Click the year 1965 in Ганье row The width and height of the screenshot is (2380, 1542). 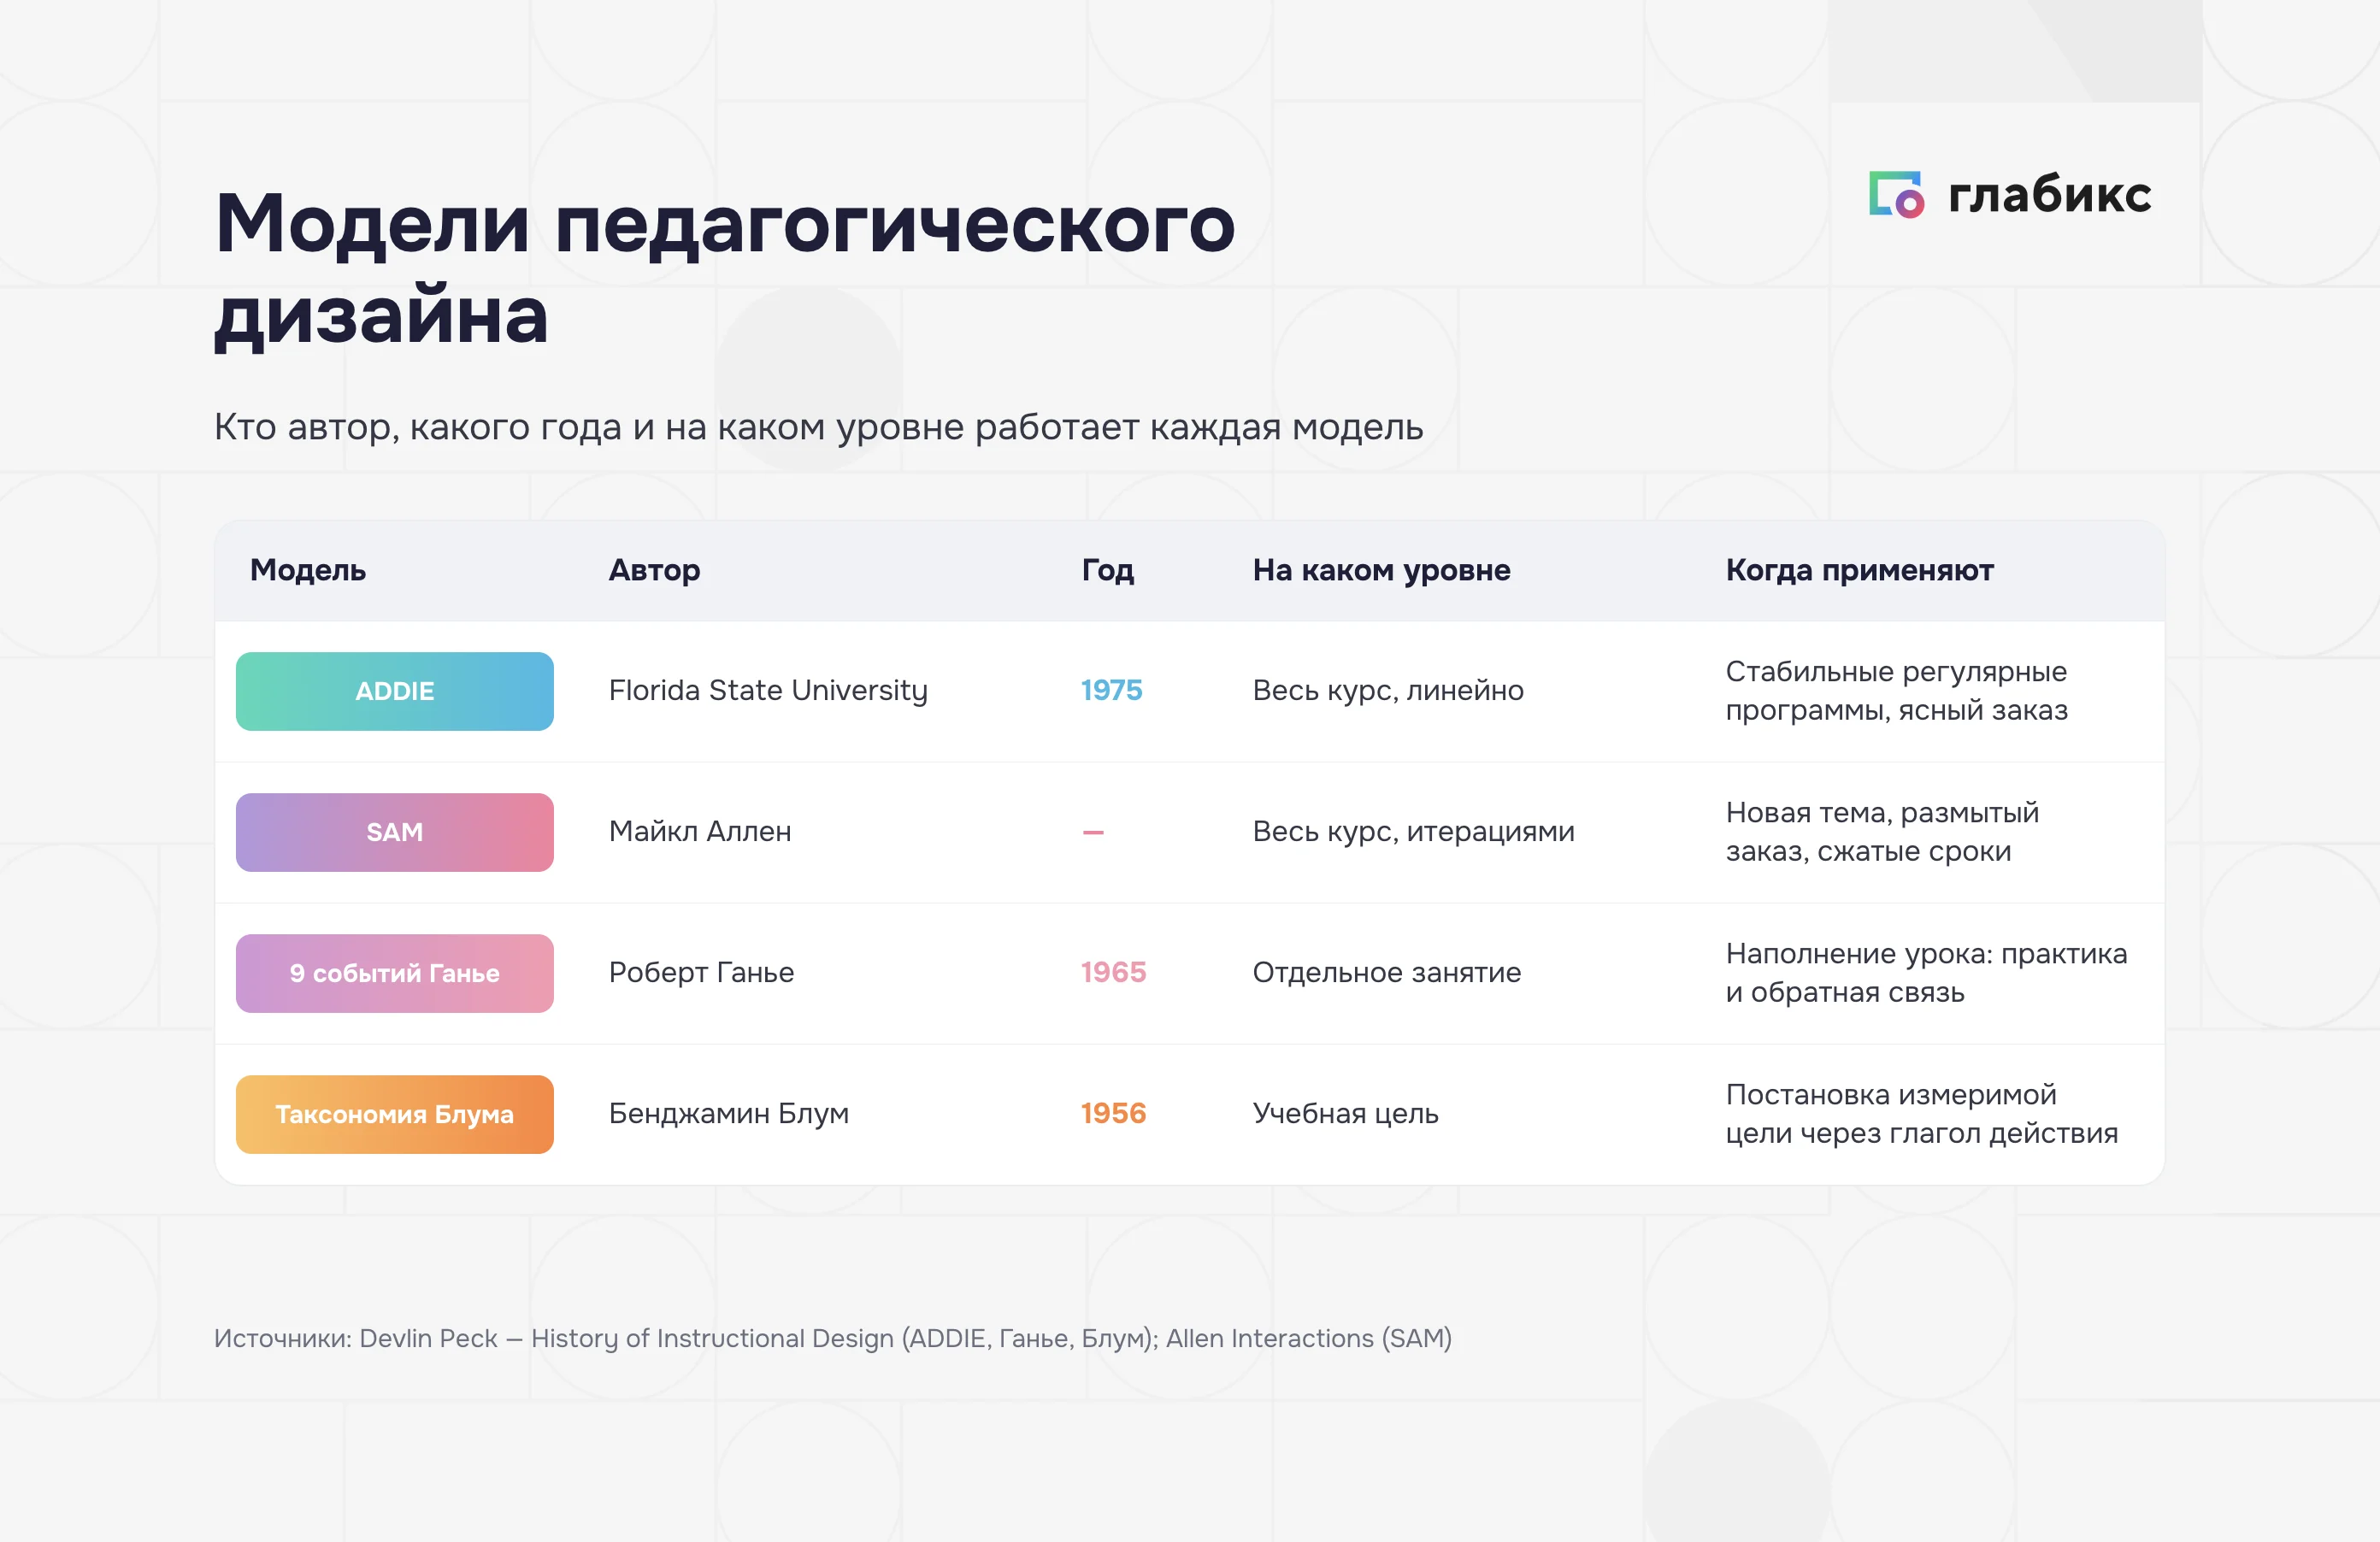click(1113, 972)
